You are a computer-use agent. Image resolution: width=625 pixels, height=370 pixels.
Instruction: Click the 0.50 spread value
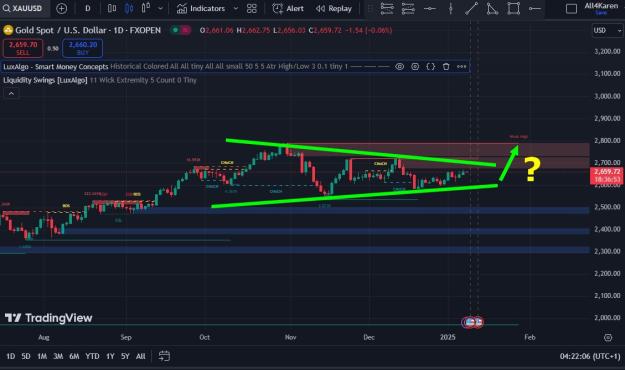[x=53, y=49]
